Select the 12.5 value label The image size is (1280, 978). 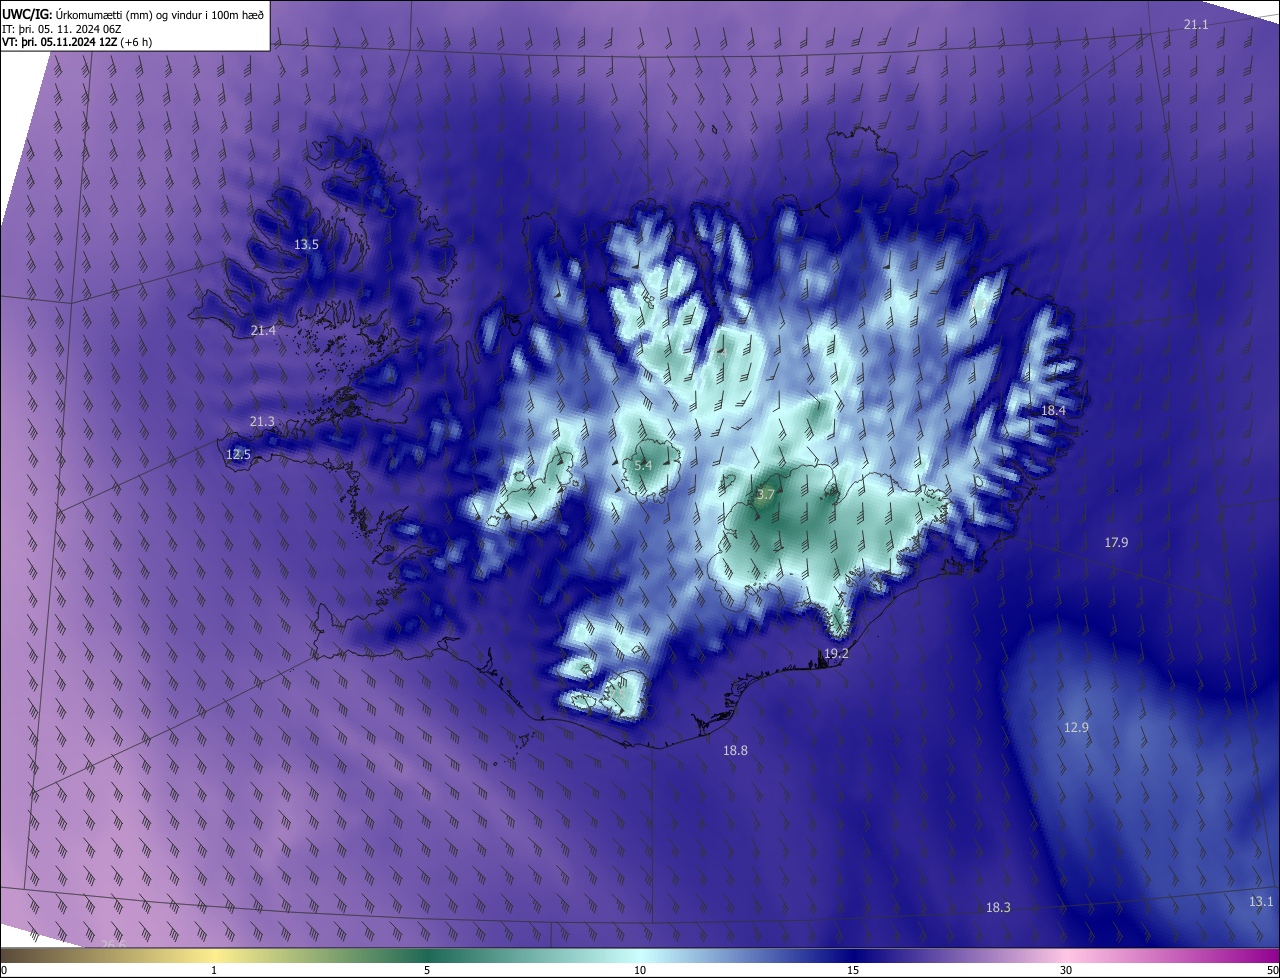(x=238, y=454)
